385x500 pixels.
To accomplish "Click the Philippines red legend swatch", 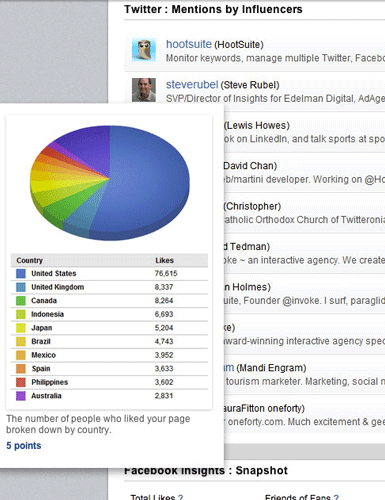I will click(x=21, y=382).
